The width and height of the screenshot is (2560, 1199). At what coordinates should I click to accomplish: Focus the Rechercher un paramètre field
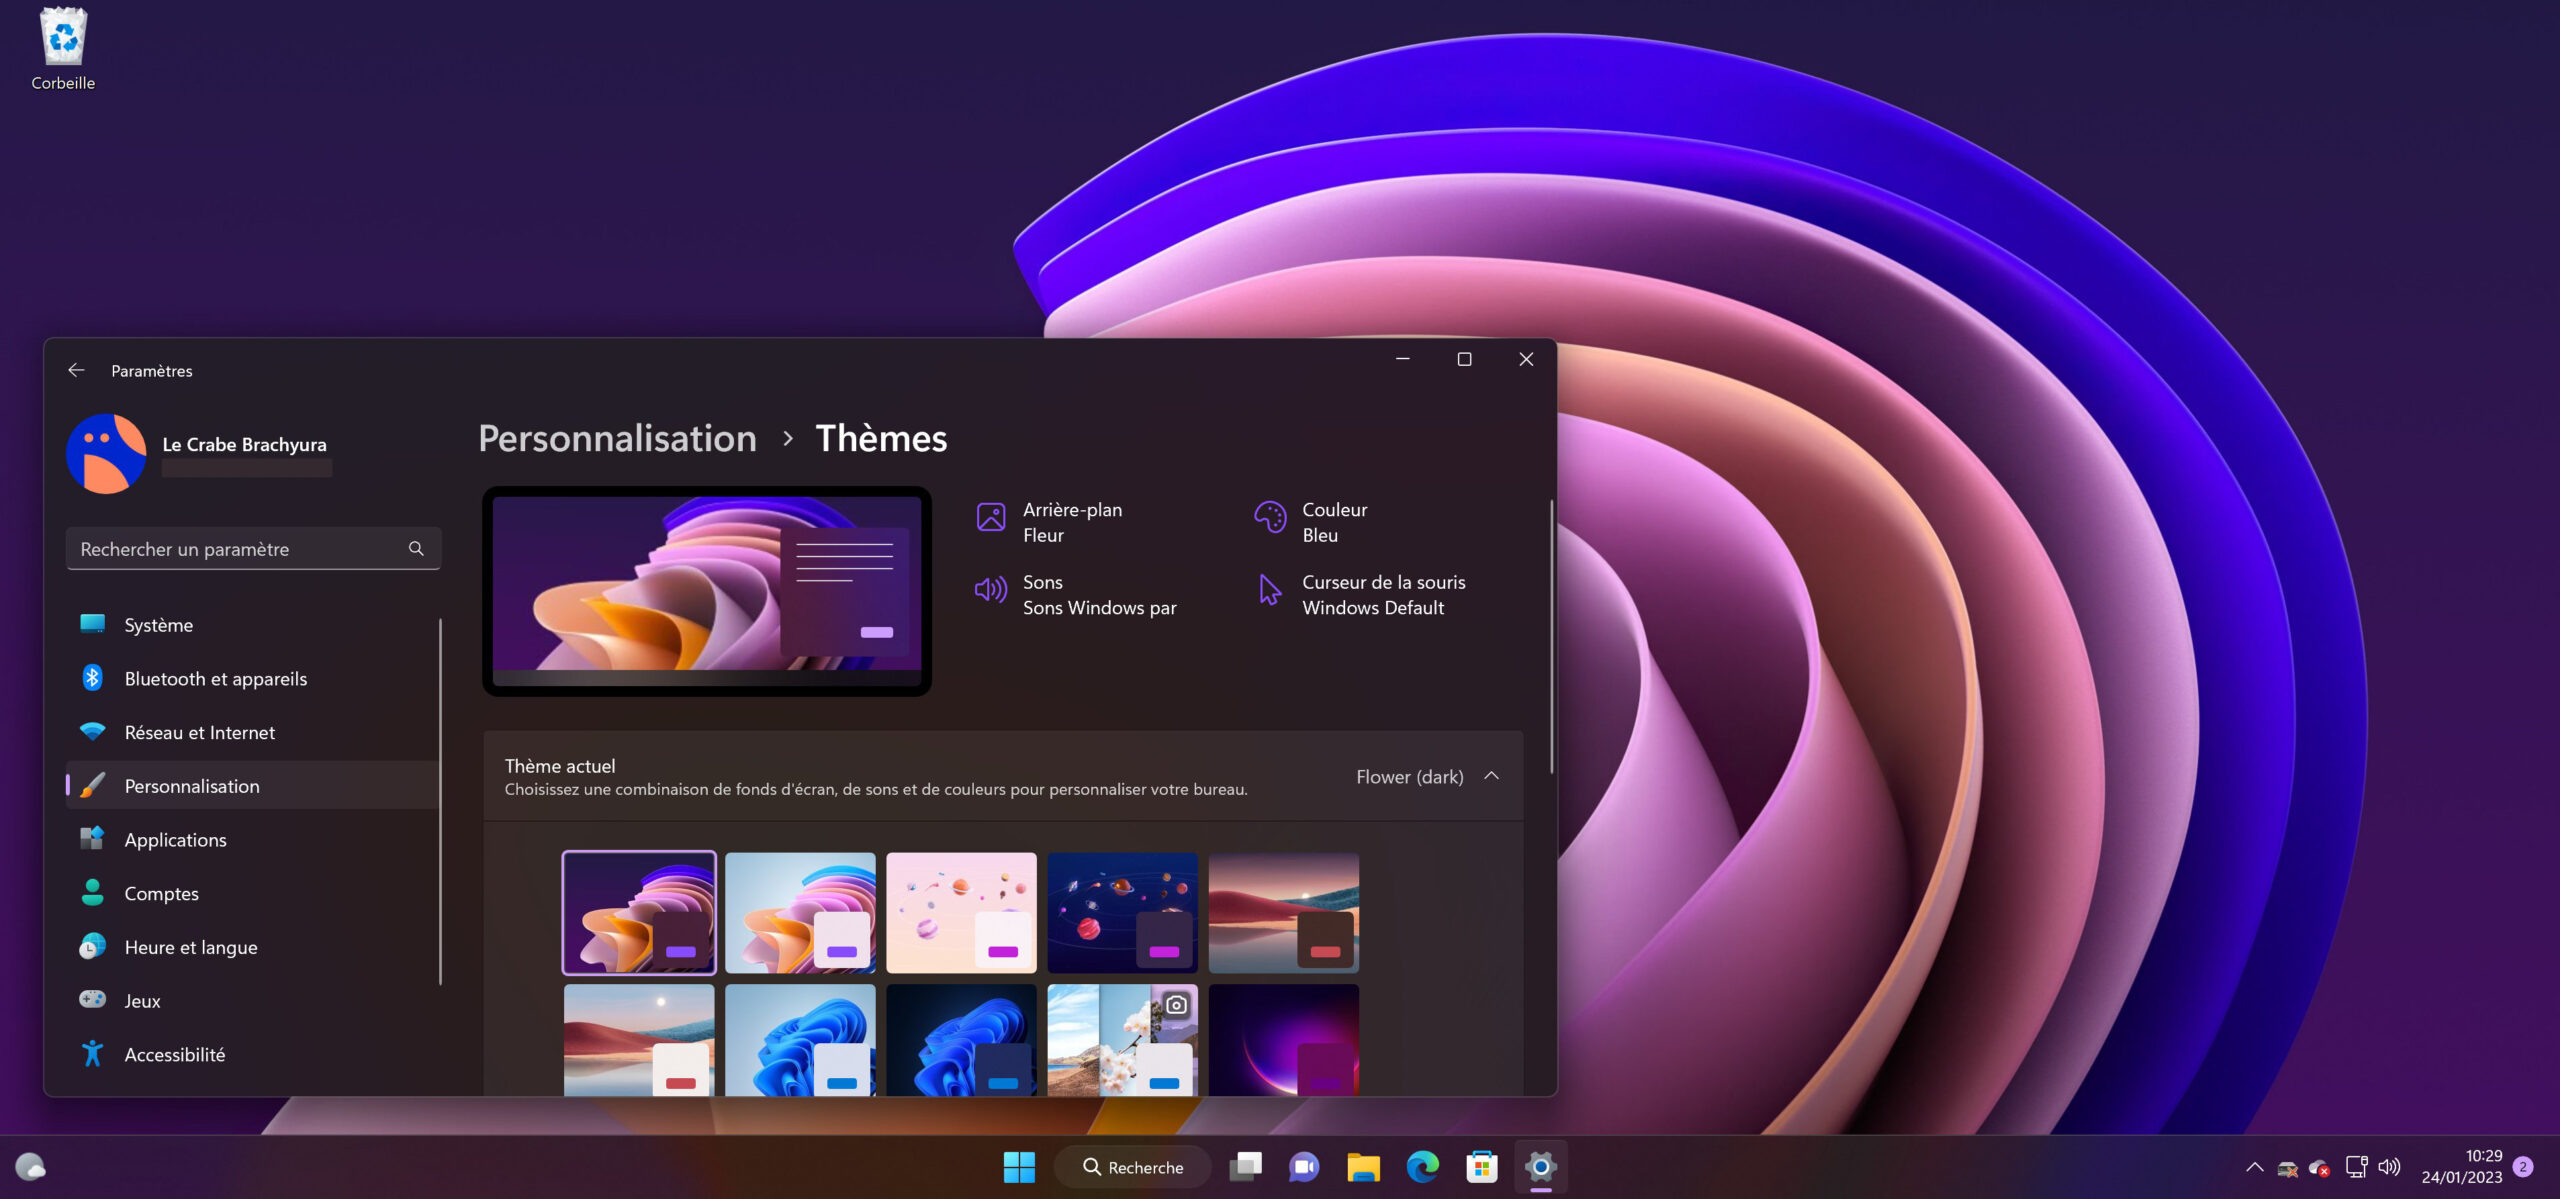(253, 548)
